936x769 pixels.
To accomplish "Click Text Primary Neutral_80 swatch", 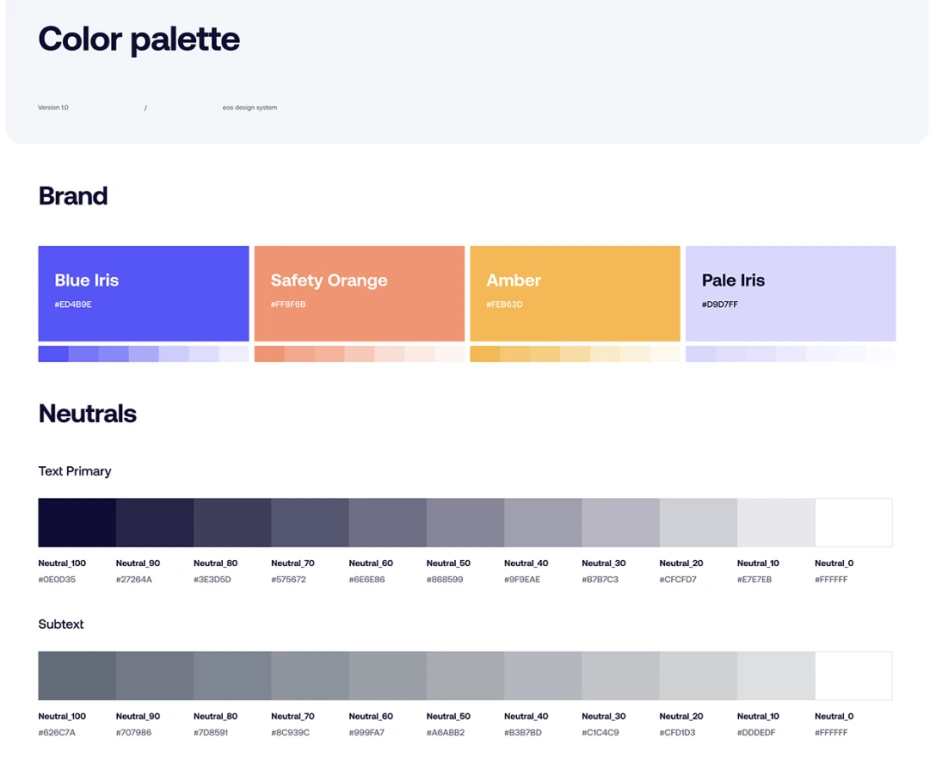I will pyautogui.click(x=232, y=522).
